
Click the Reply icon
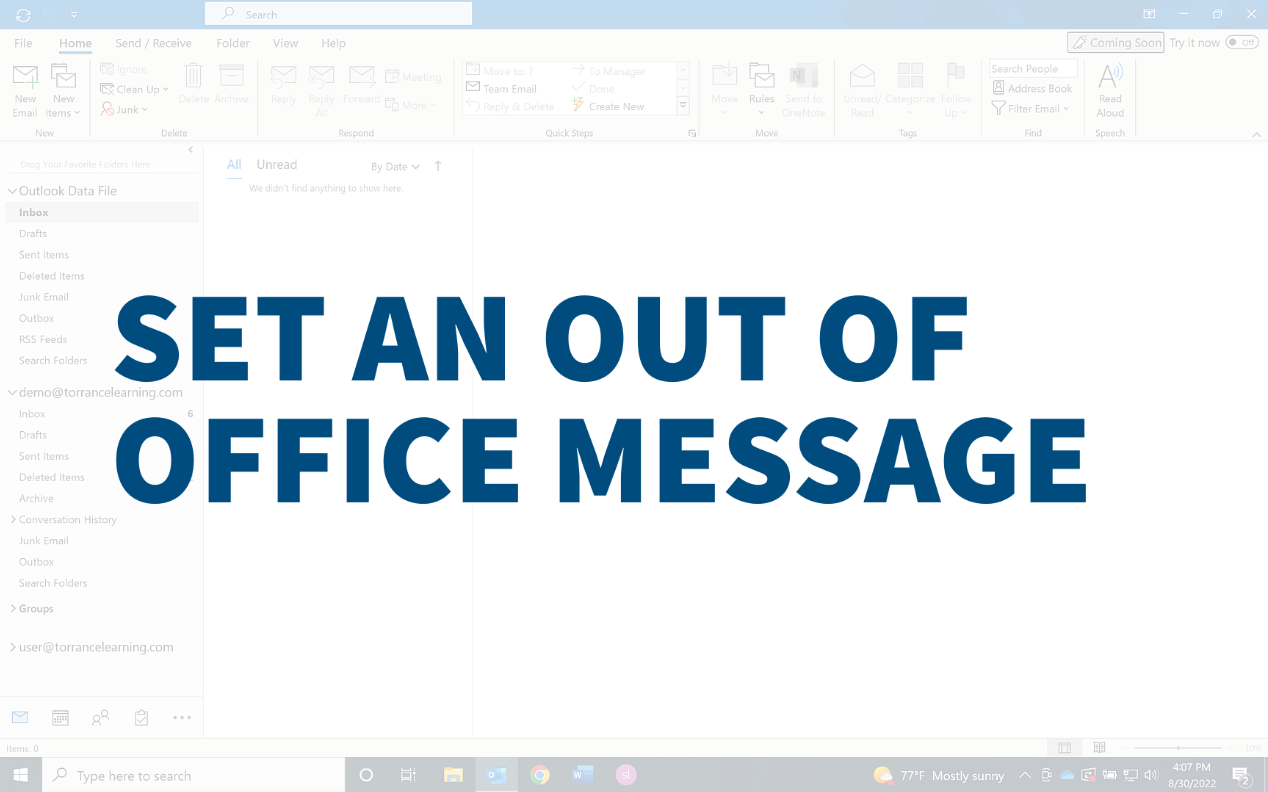284,77
